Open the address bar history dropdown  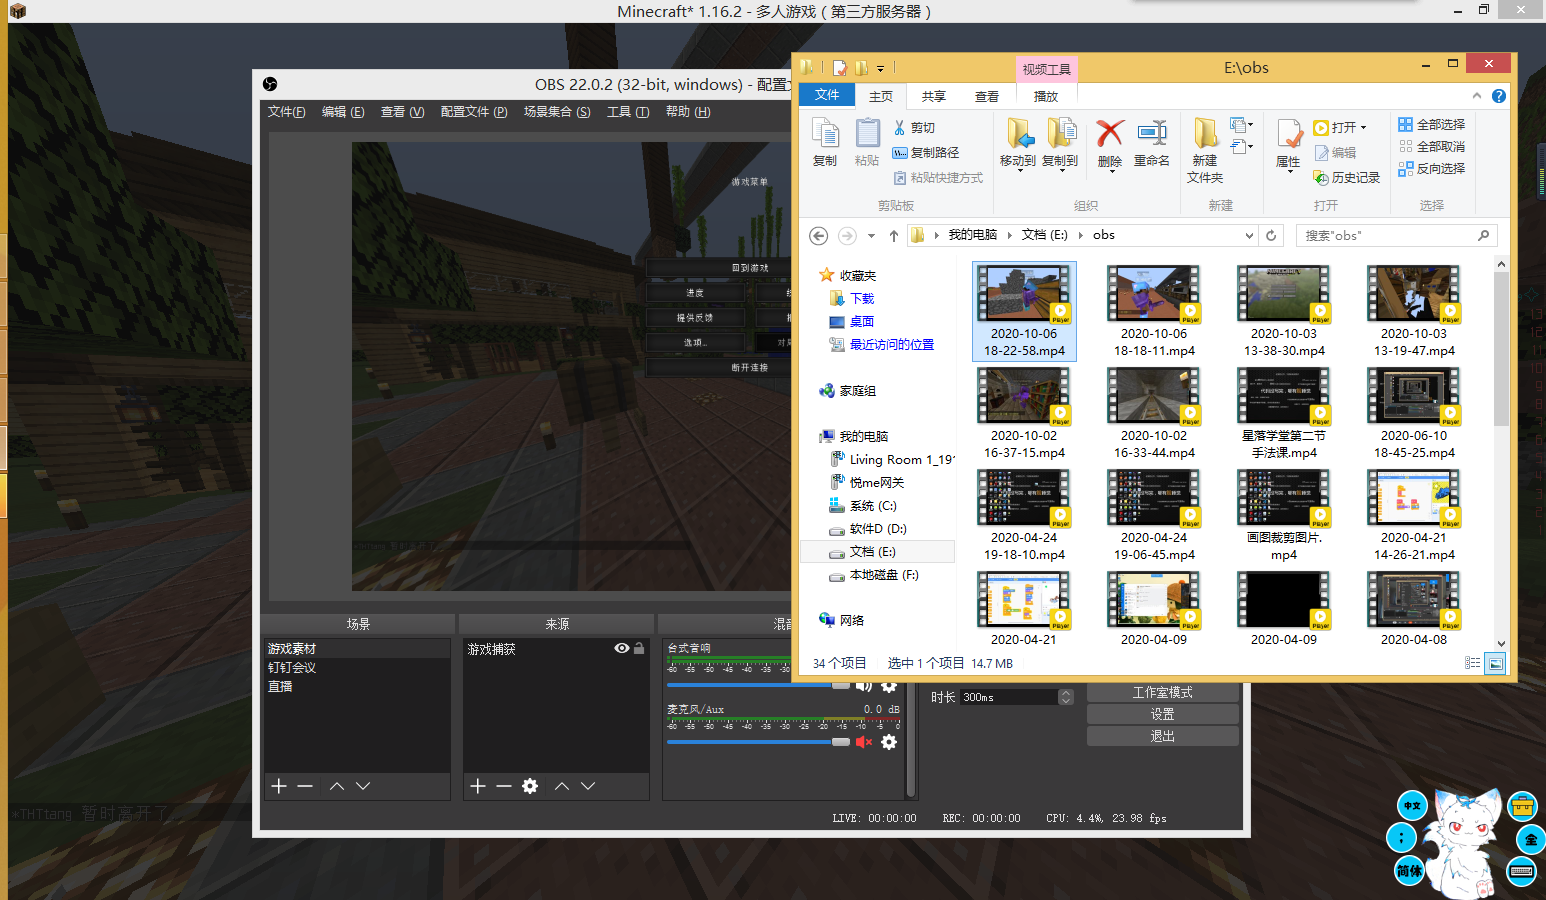pos(1249,236)
